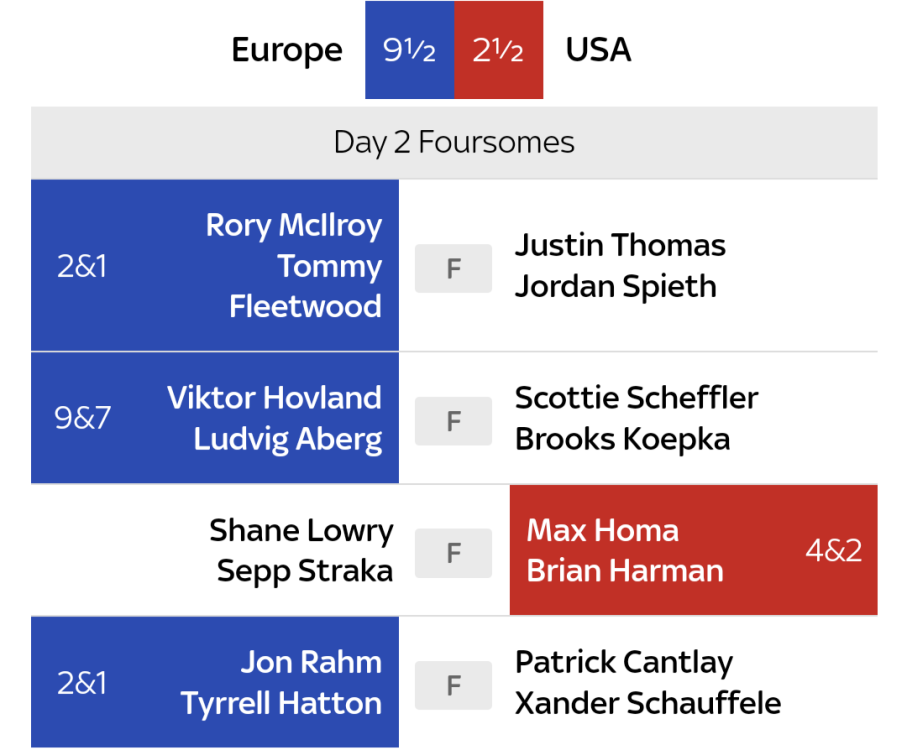Click the F badge in Lowry match
The image size is (907, 750).
point(453,552)
